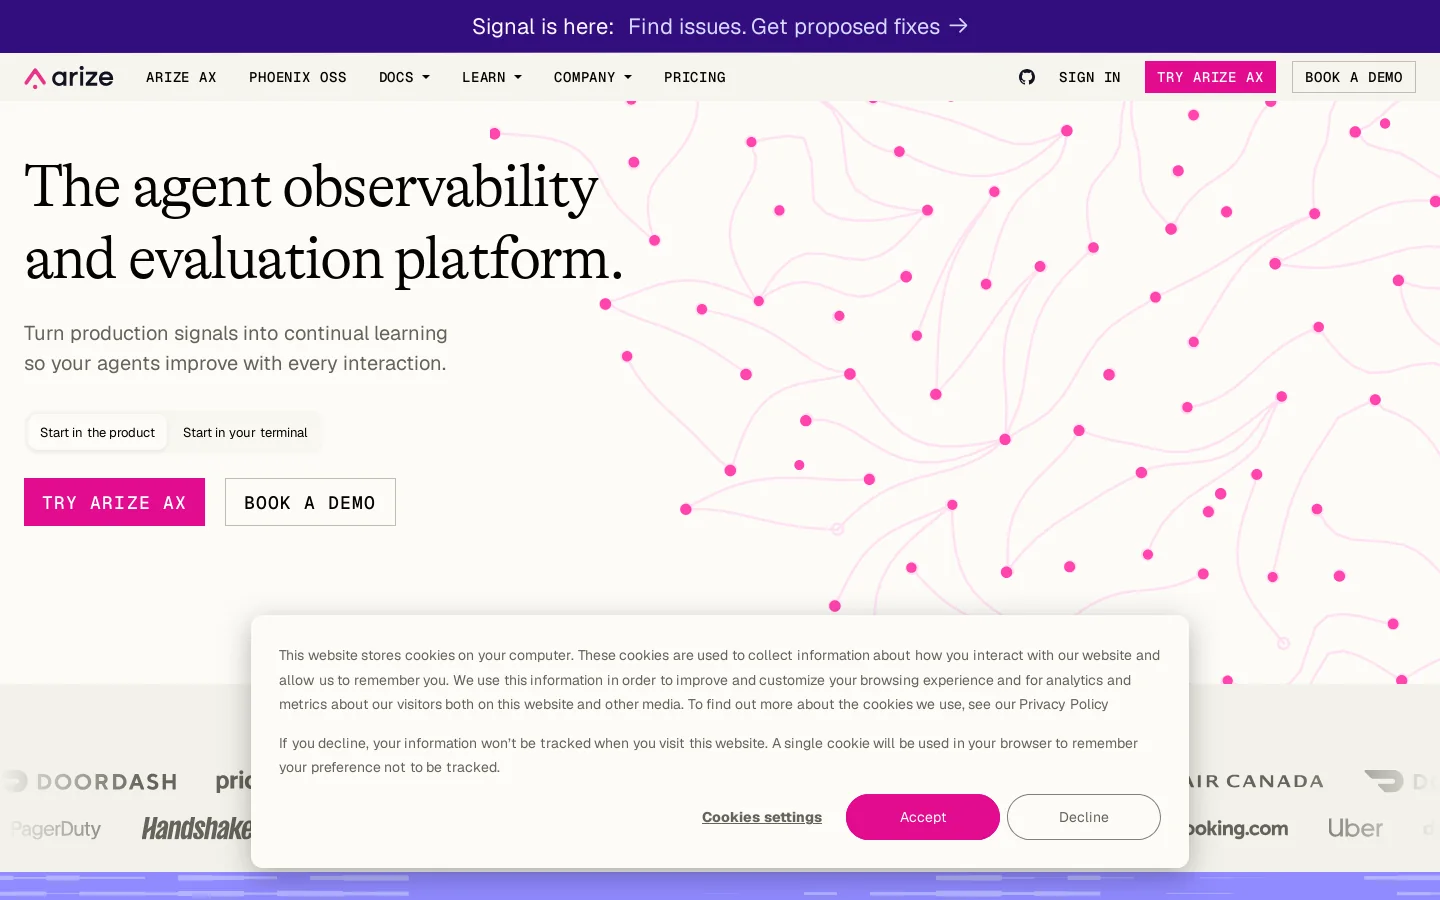Click the Handshake customer logo
The image size is (1440, 900).
click(x=196, y=828)
